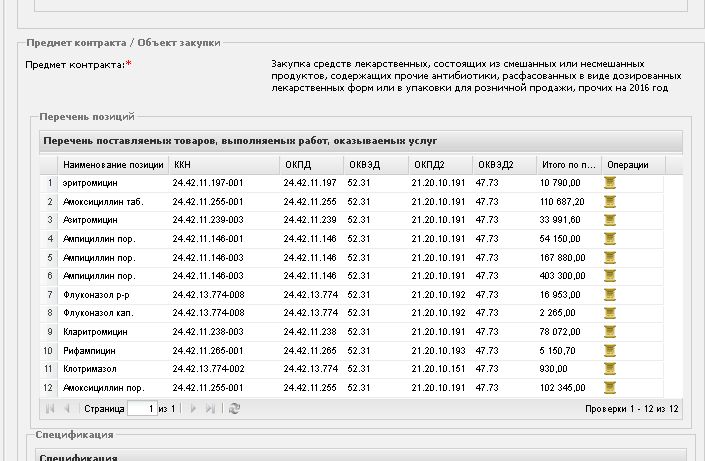The image size is (705, 461).
Task: Open operations icon for Азитромицин row
Action: point(610,220)
